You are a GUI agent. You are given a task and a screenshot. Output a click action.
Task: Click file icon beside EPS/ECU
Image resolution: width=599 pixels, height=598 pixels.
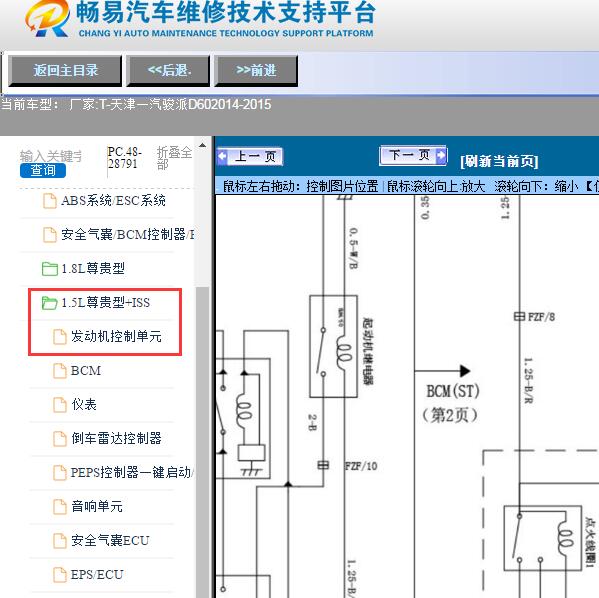(x=60, y=575)
